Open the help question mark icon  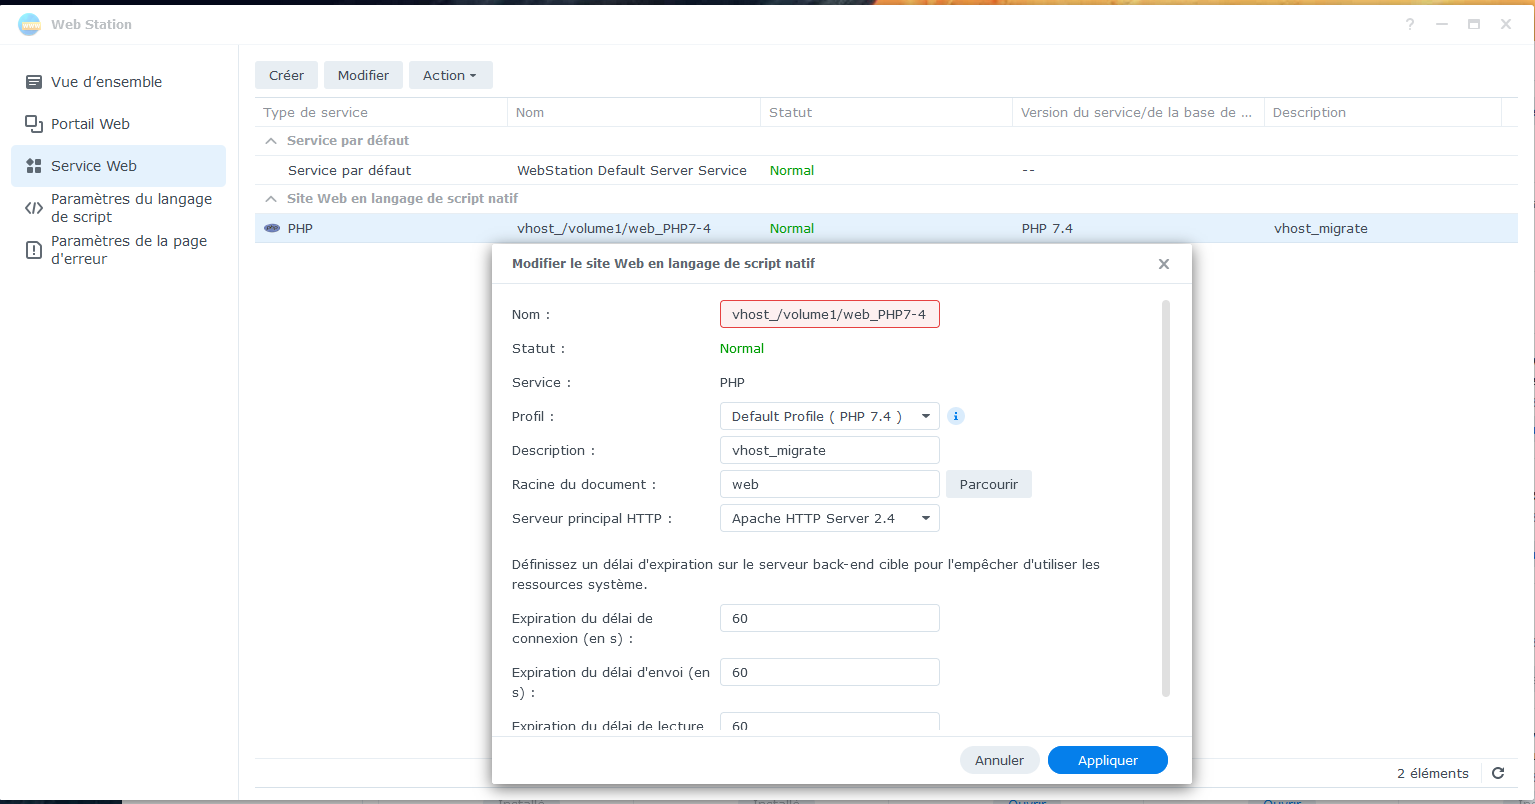pyautogui.click(x=1410, y=24)
